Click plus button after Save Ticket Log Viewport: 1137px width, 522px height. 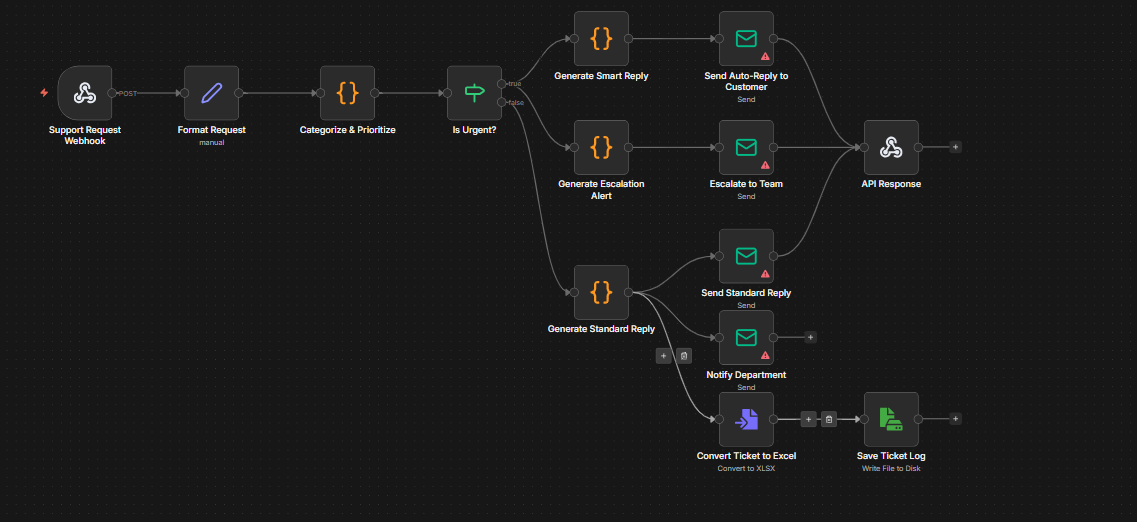click(x=955, y=419)
